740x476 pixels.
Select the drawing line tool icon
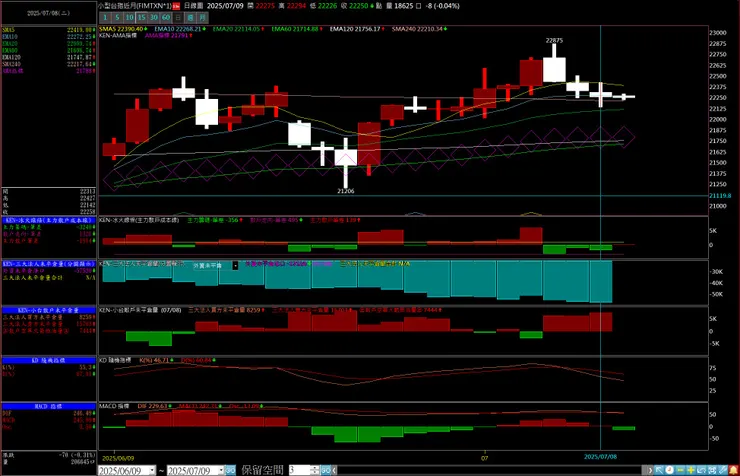point(722,470)
